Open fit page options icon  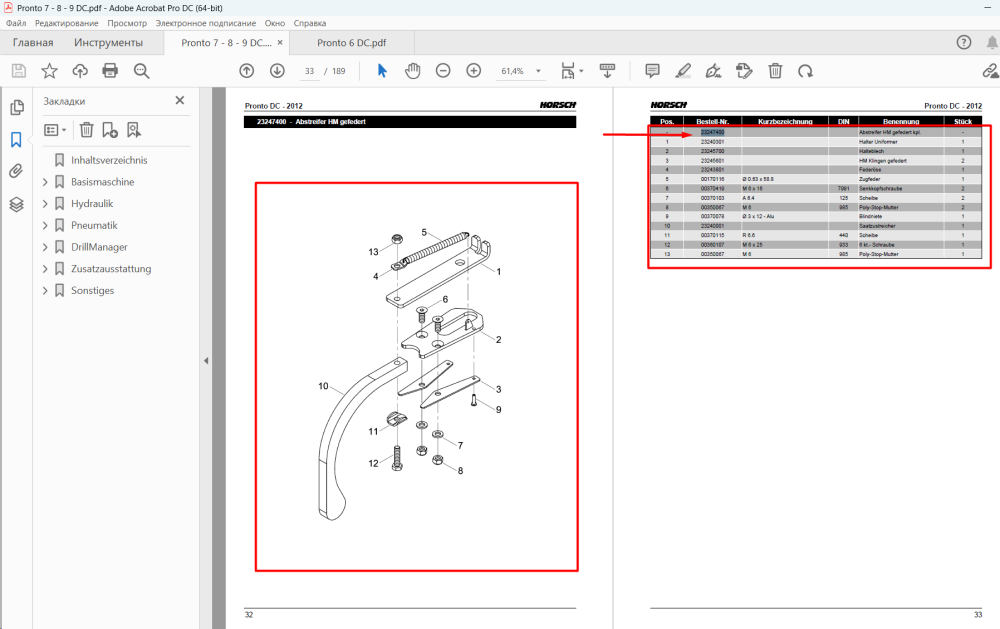click(x=568, y=71)
